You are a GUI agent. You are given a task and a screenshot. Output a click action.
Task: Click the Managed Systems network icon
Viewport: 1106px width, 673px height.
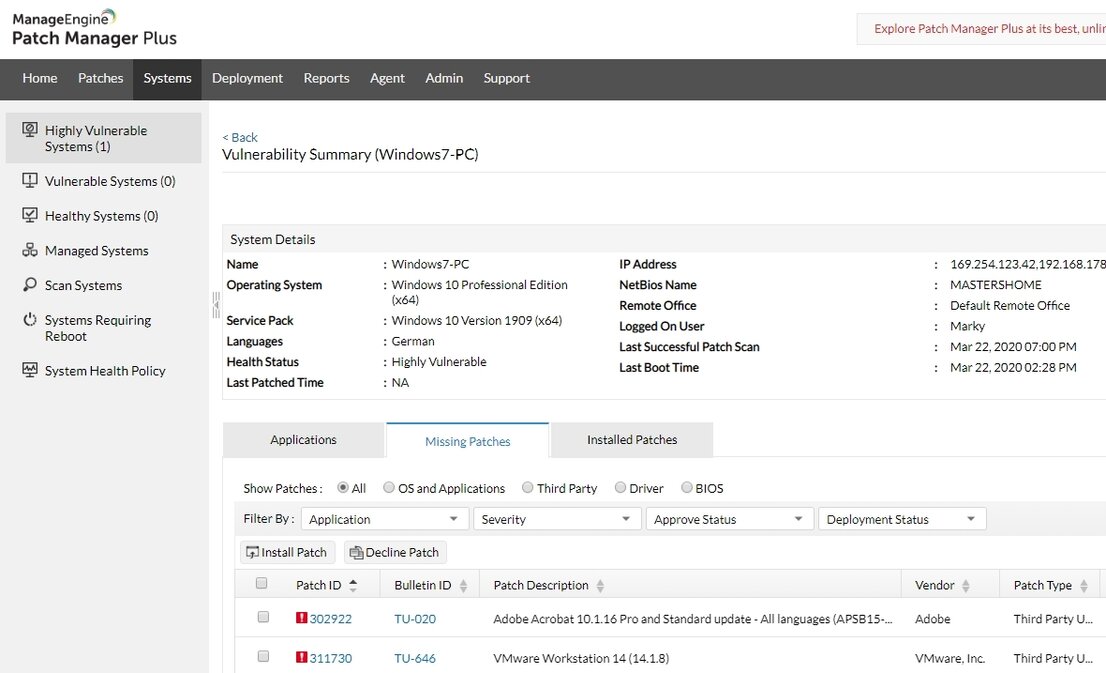pyautogui.click(x=30, y=251)
